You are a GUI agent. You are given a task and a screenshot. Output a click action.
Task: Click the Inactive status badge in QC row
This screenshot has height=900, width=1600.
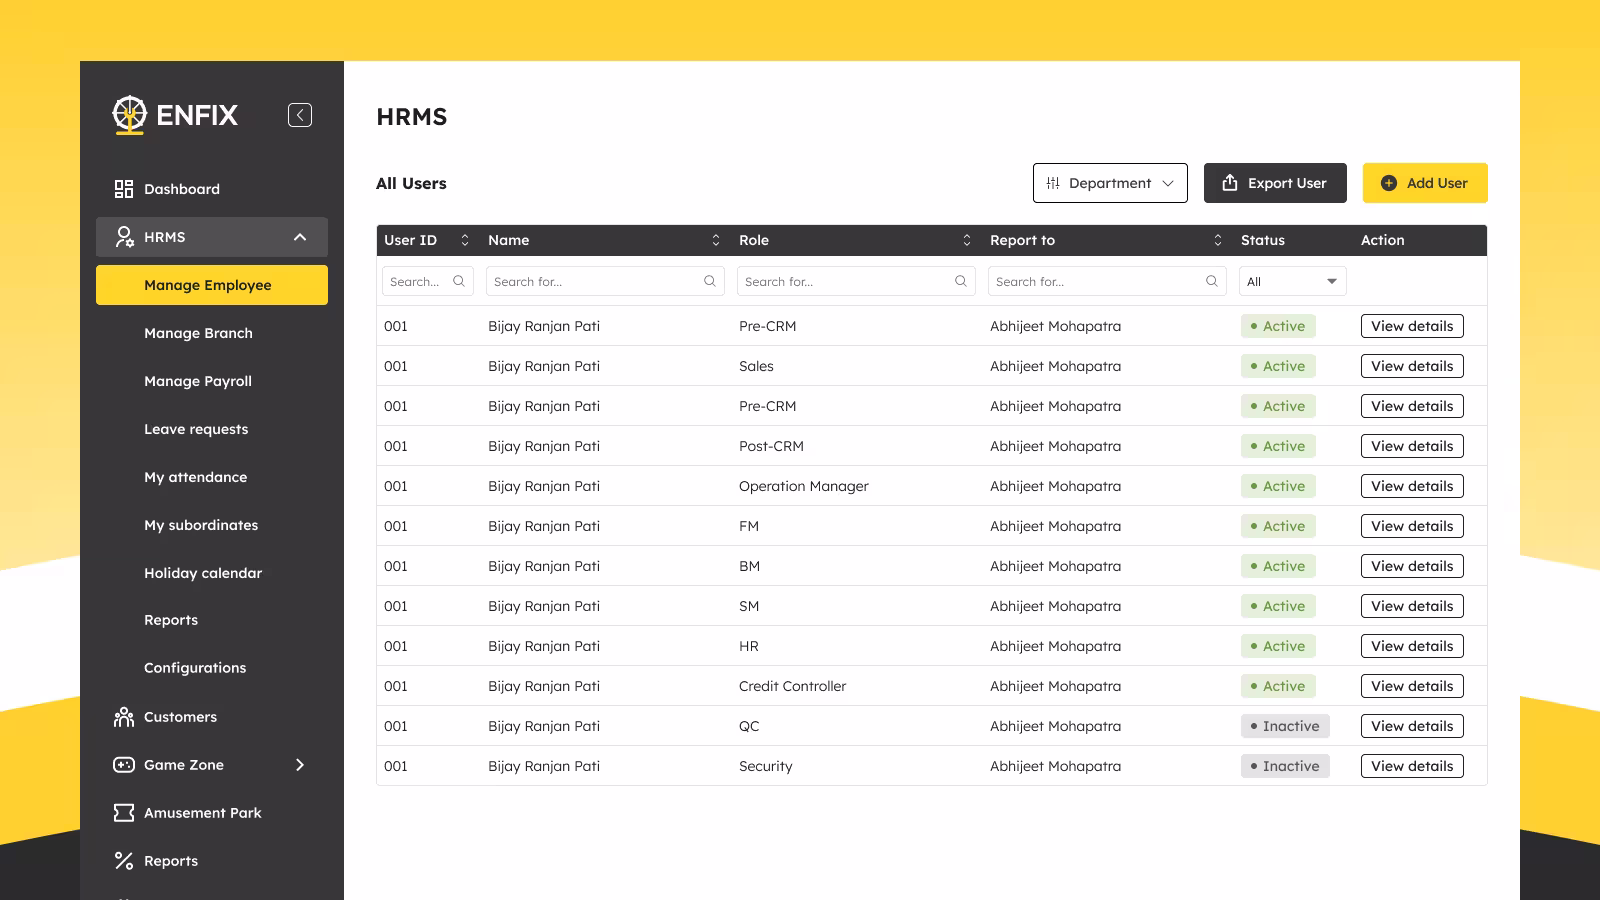point(1285,726)
